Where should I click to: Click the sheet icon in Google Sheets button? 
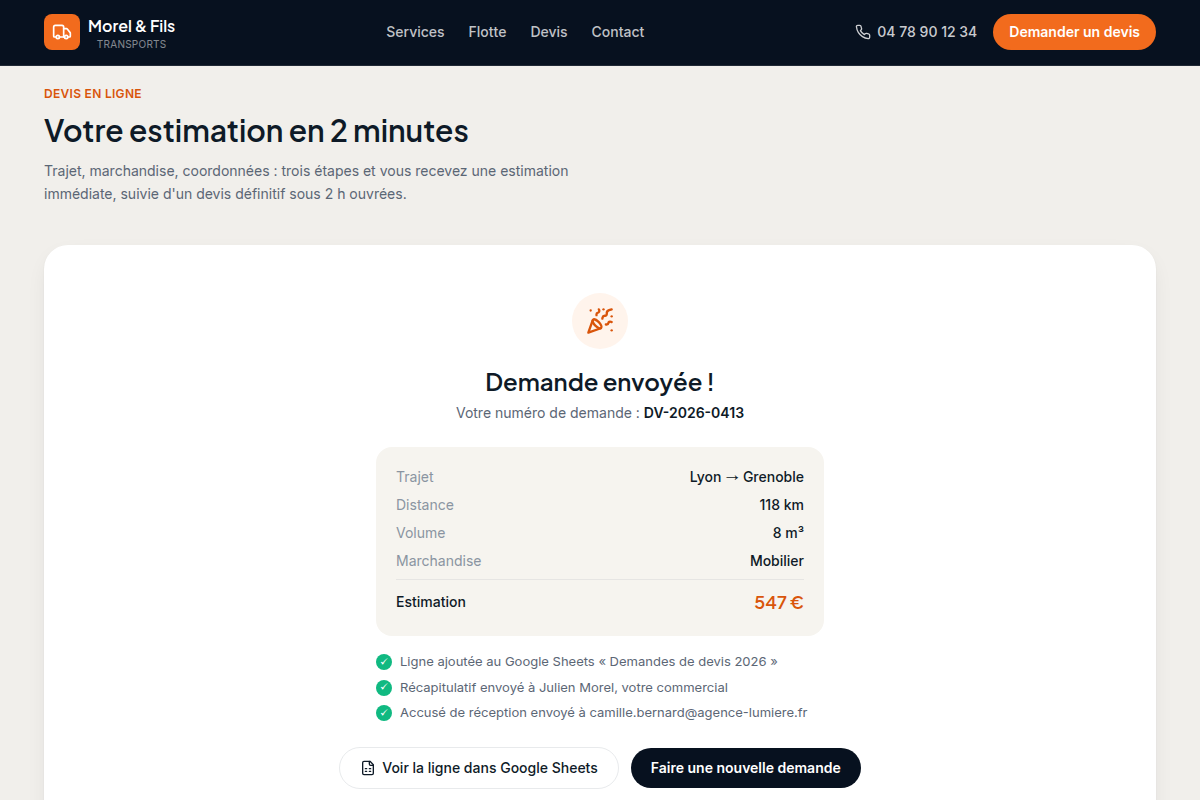click(x=368, y=768)
